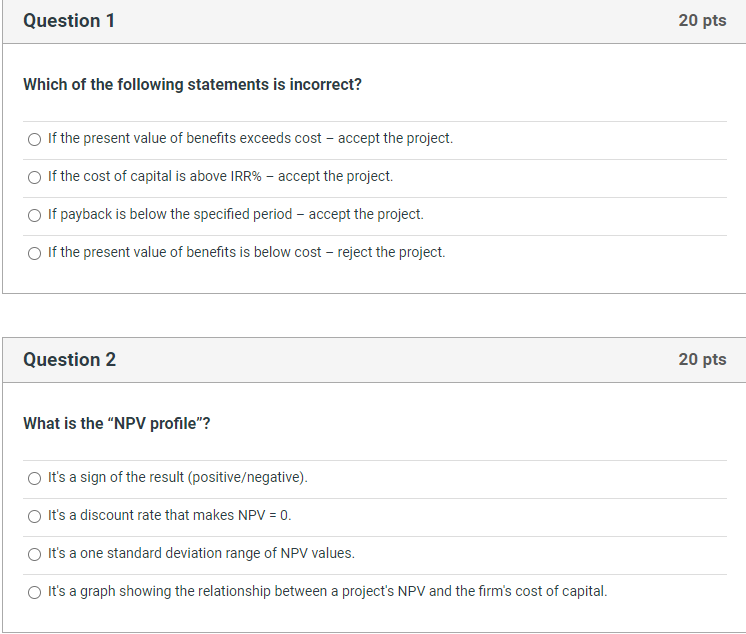
Task: Click answer text 'It's a sign of the result'
Action: pos(177,477)
